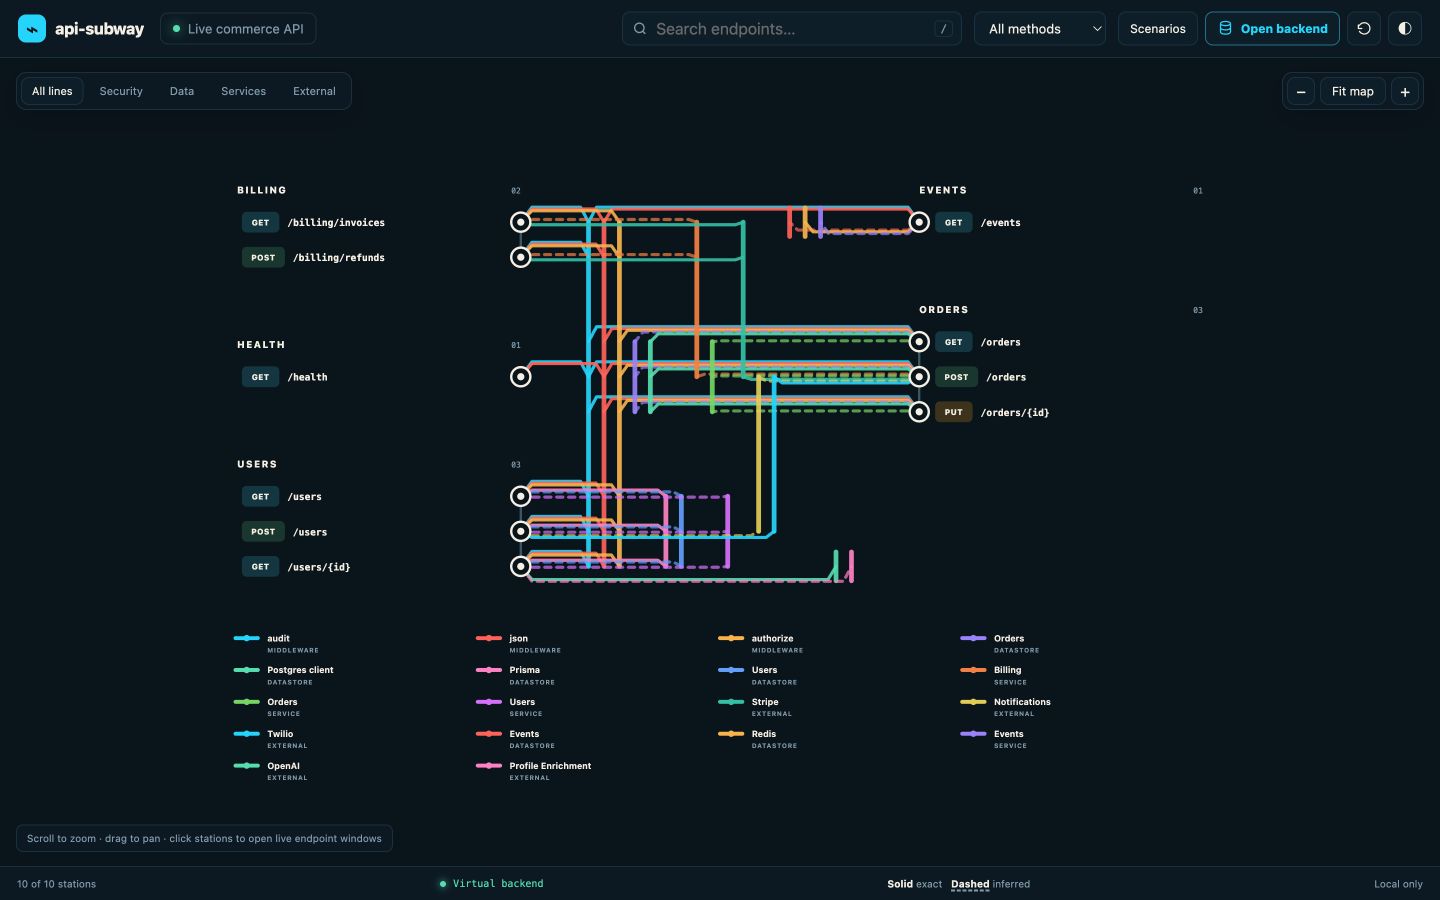The height and width of the screenshot is (900, 1440).
Task: Open the /health station node
Action: [x=520, y=377]
